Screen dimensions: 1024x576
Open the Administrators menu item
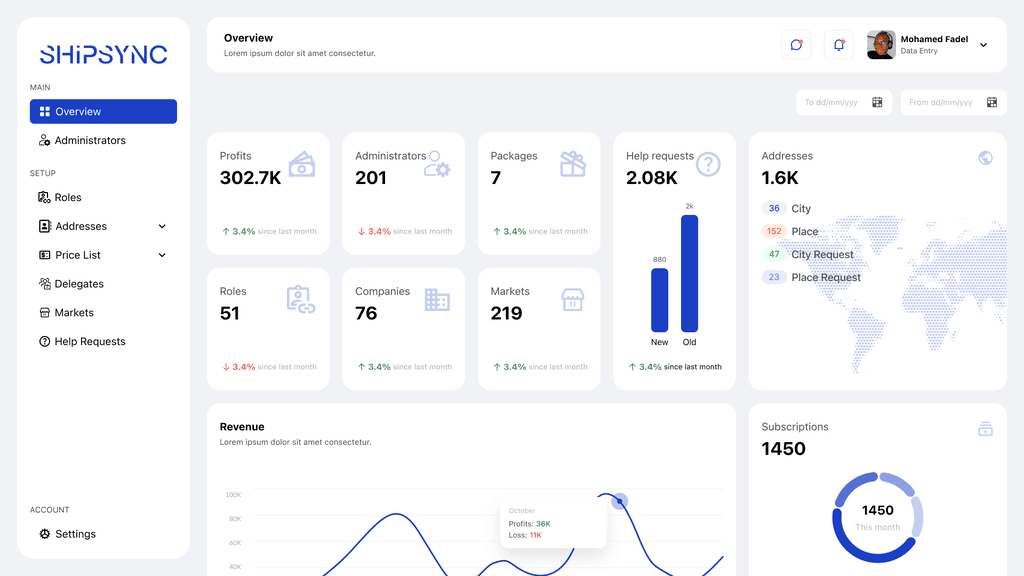pyautogui.click(x=90, y=141)
